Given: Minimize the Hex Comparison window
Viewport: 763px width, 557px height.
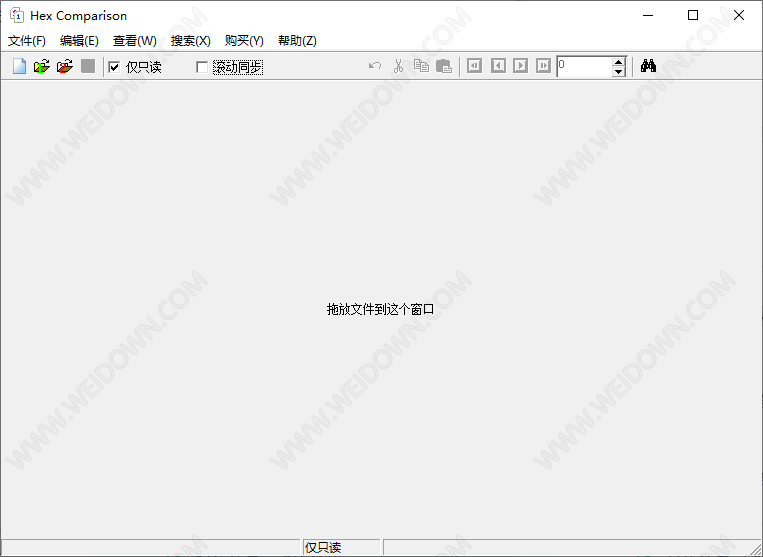Looking at the screenshot, I should pyautogui.click(x=648, y=16).
